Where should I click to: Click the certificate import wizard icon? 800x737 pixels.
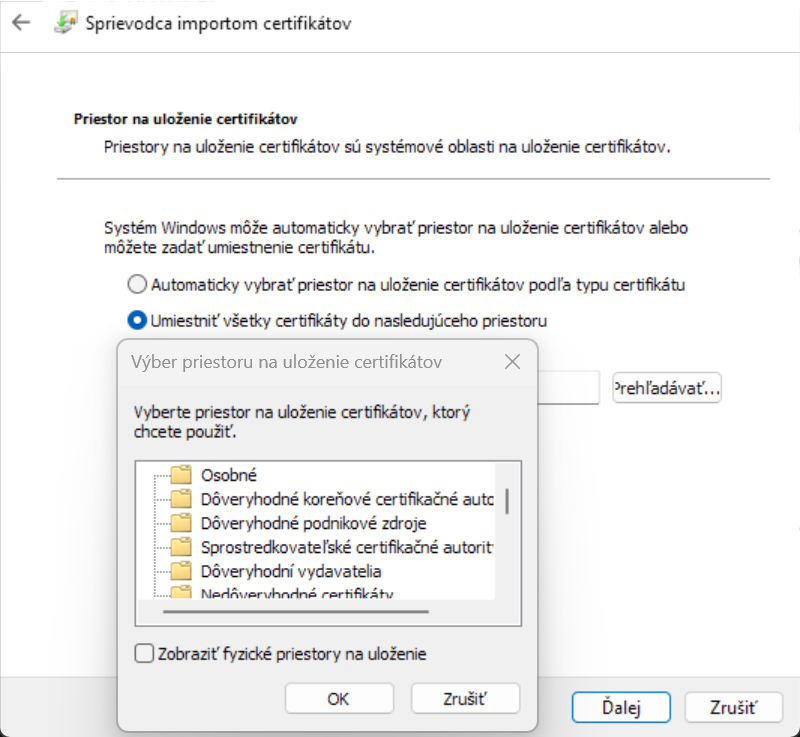63,22
